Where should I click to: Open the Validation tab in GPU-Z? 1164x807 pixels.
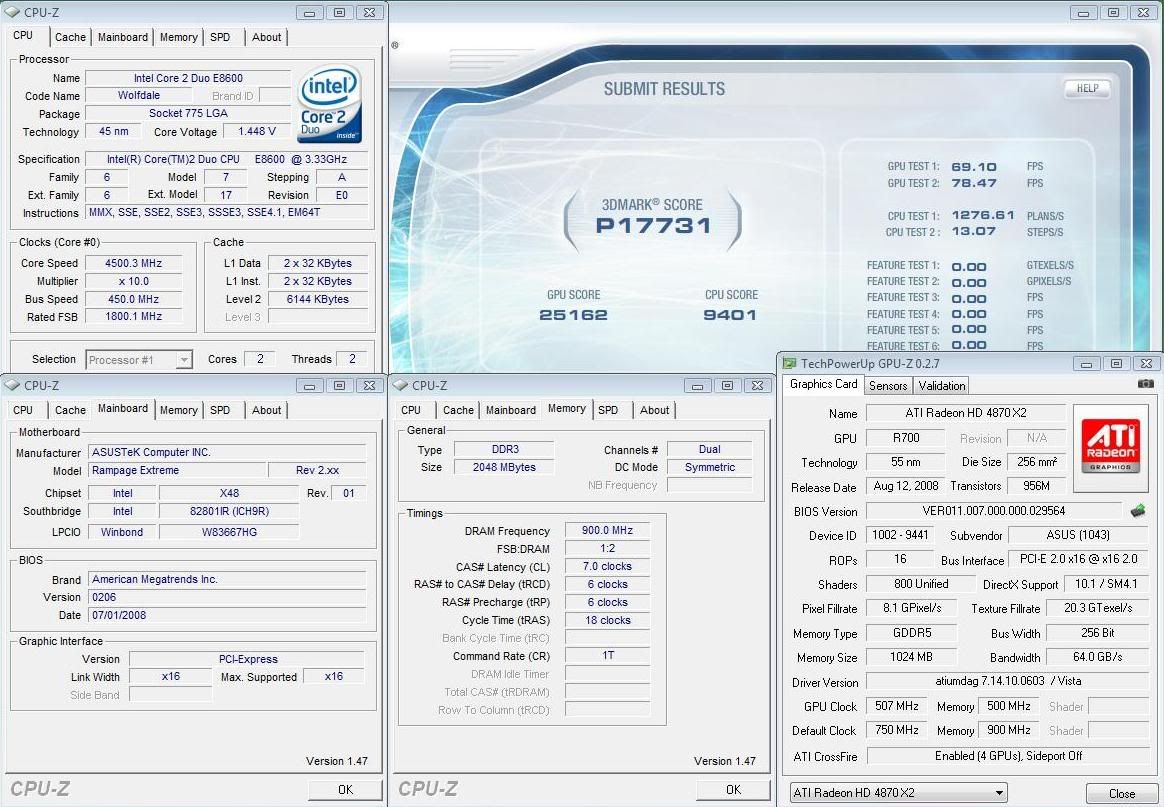tap(941, 385)
